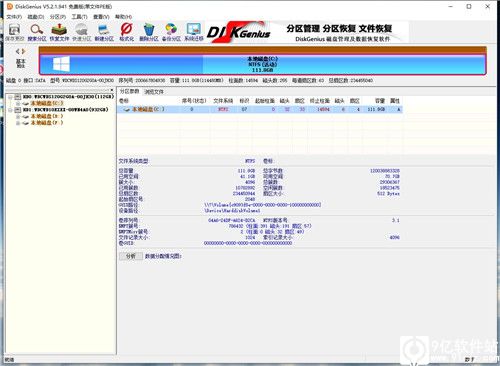Select 本地磁盘(F:) under HD1 in tree
Screen dimensions: 500x366
point(47,123)
